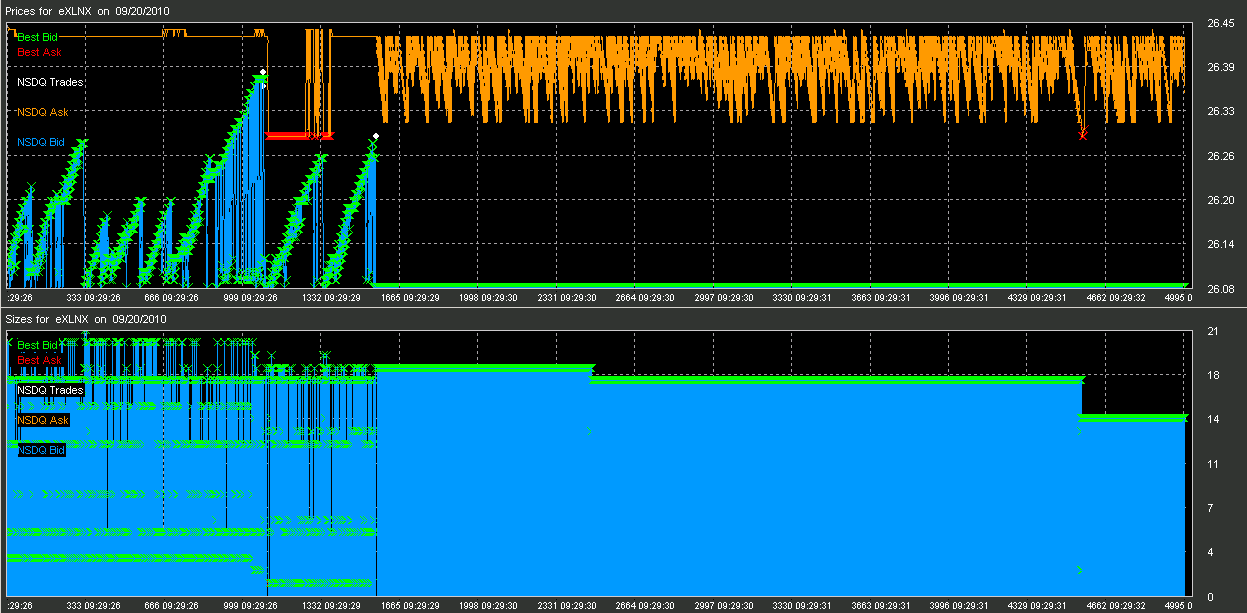The width and height of the screenshot is (1247, 613).
Task: Select NSDQ Ask legend in Prices chart
Action: 43,112
